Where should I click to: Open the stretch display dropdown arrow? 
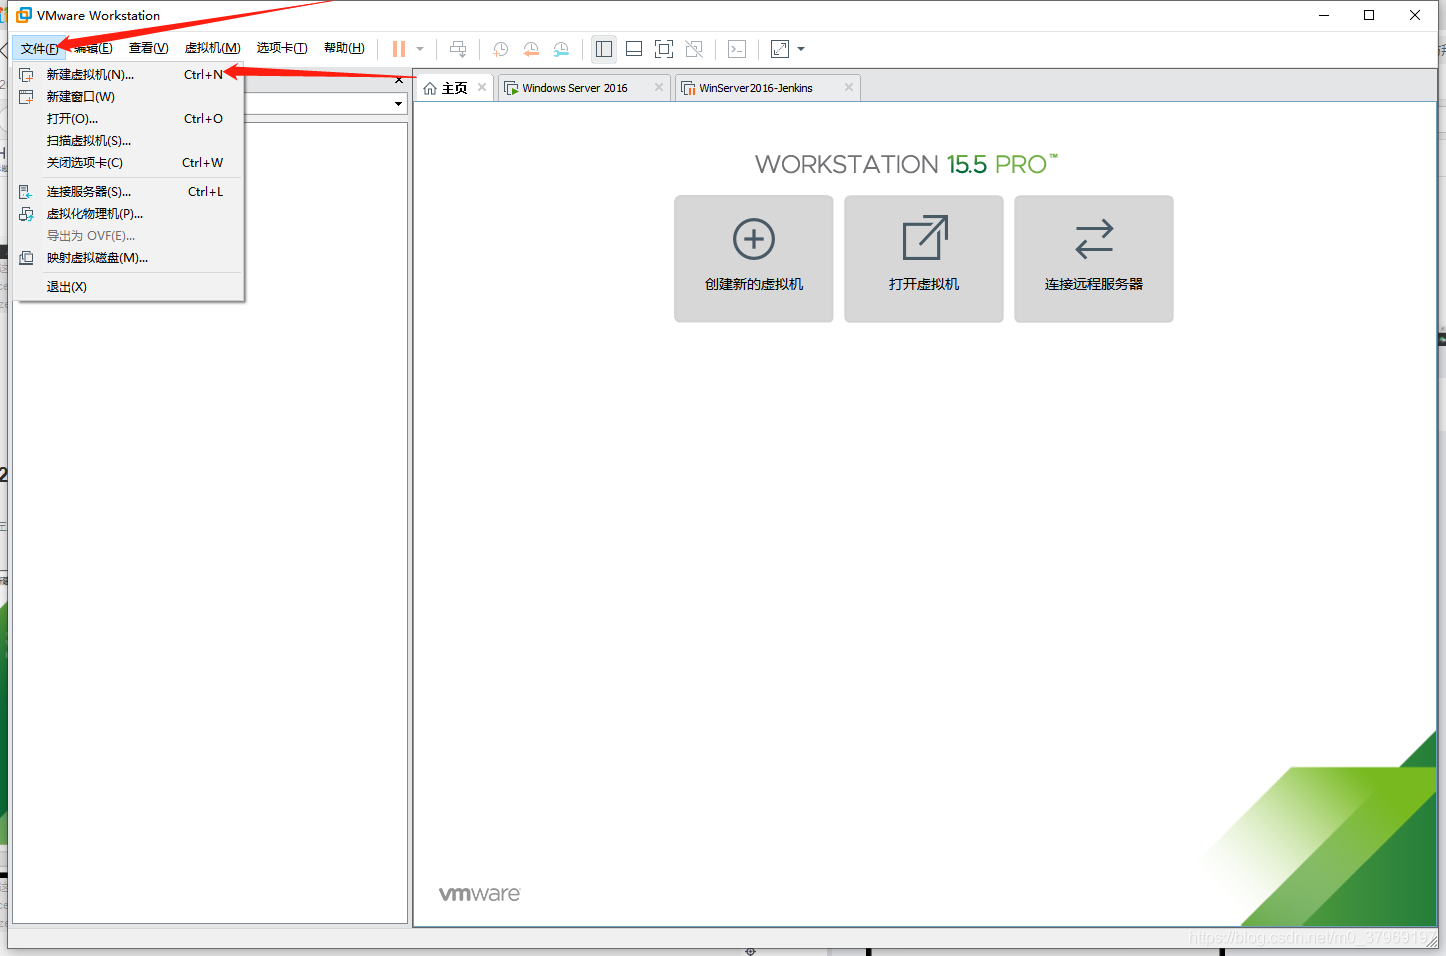point(801,49)
